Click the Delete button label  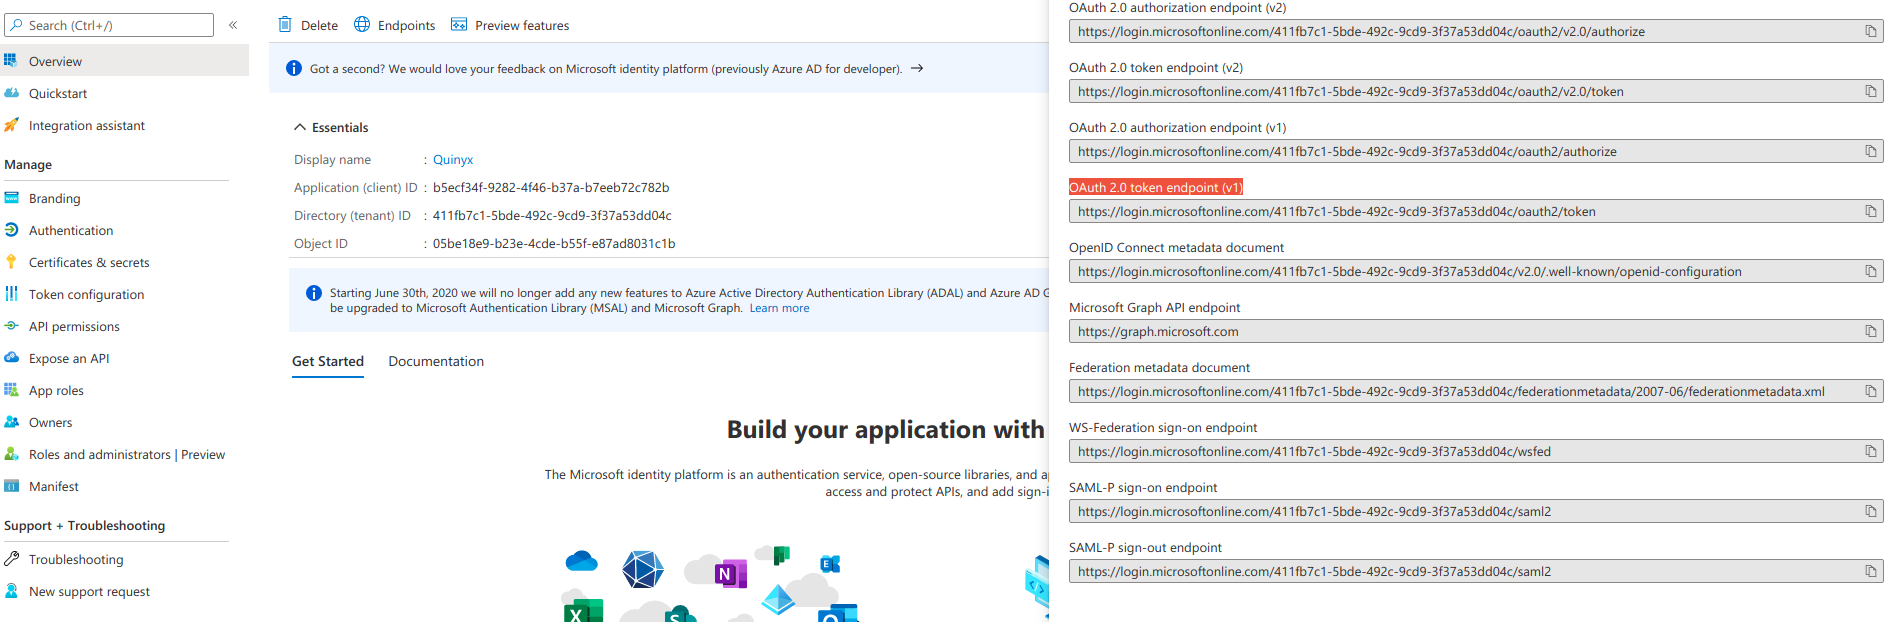point(319,26)
